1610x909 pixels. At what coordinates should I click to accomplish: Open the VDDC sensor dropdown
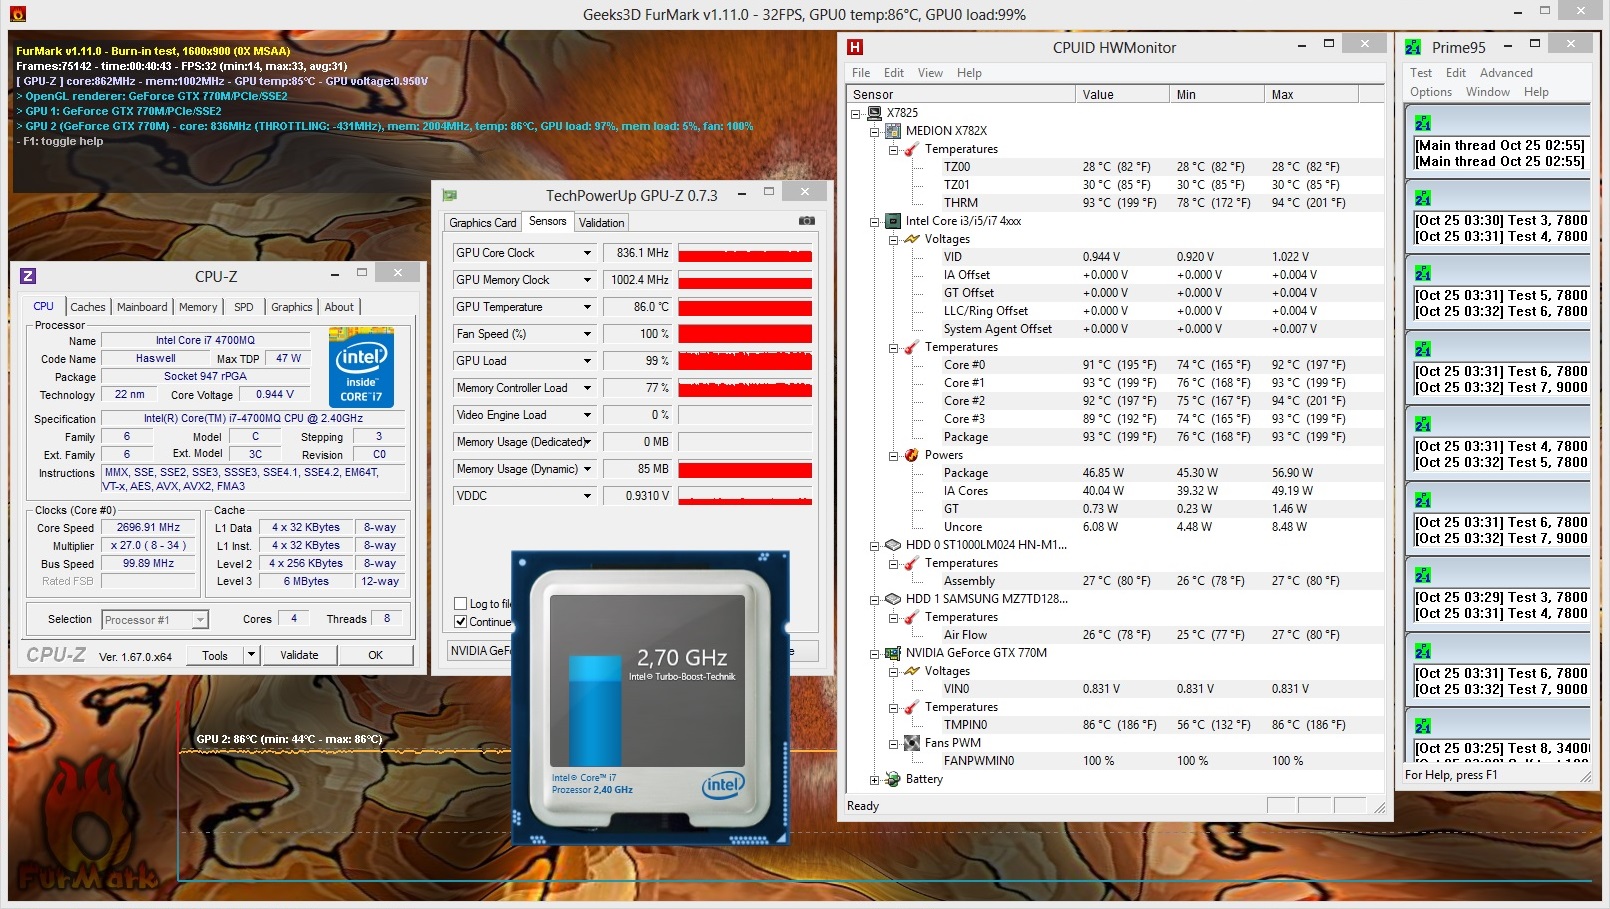pyautogui.click(x=588, y=496)
